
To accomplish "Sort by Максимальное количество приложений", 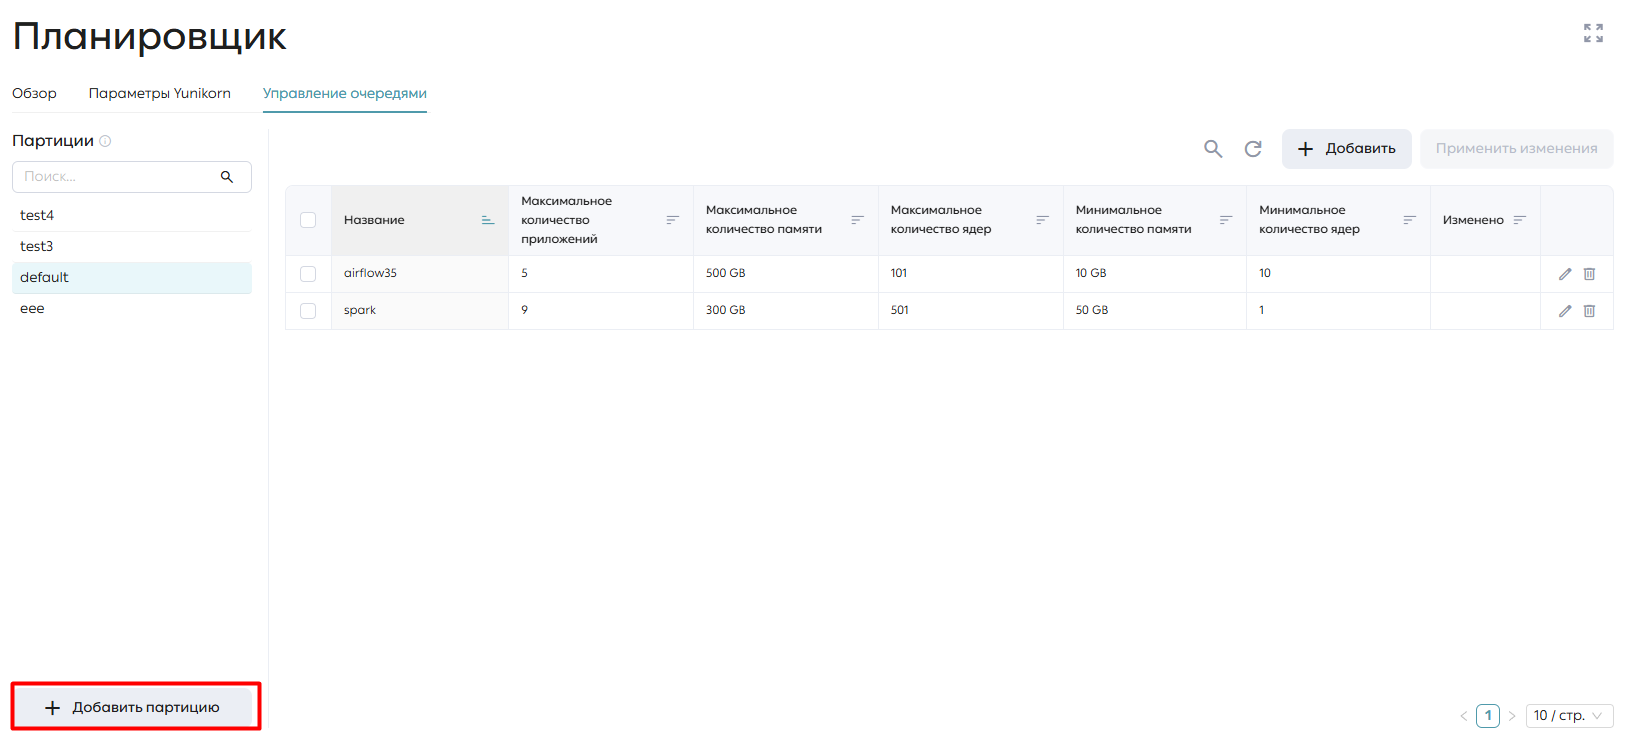I will point(673,220).
